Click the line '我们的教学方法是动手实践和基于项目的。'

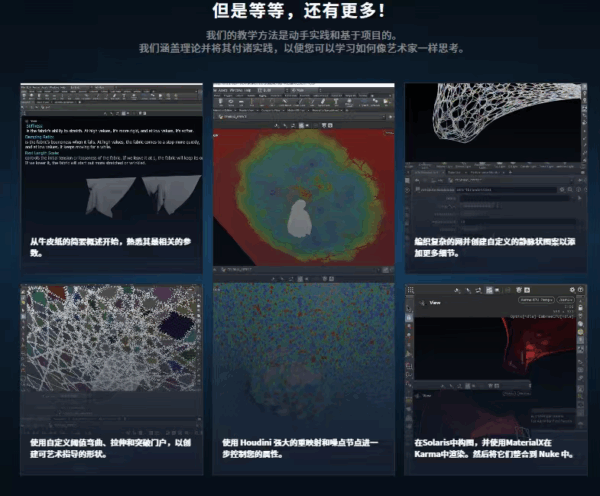tap(302, 36)
